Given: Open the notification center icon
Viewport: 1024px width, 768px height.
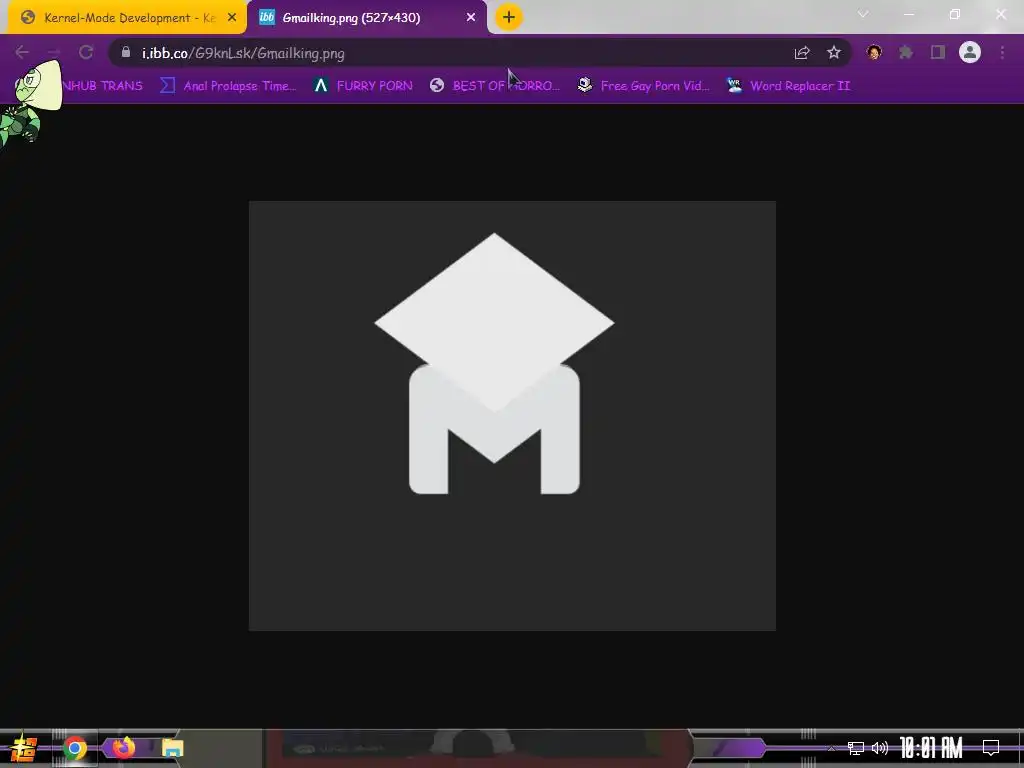Looking at the screenshot, I should (x=991, y=748).
